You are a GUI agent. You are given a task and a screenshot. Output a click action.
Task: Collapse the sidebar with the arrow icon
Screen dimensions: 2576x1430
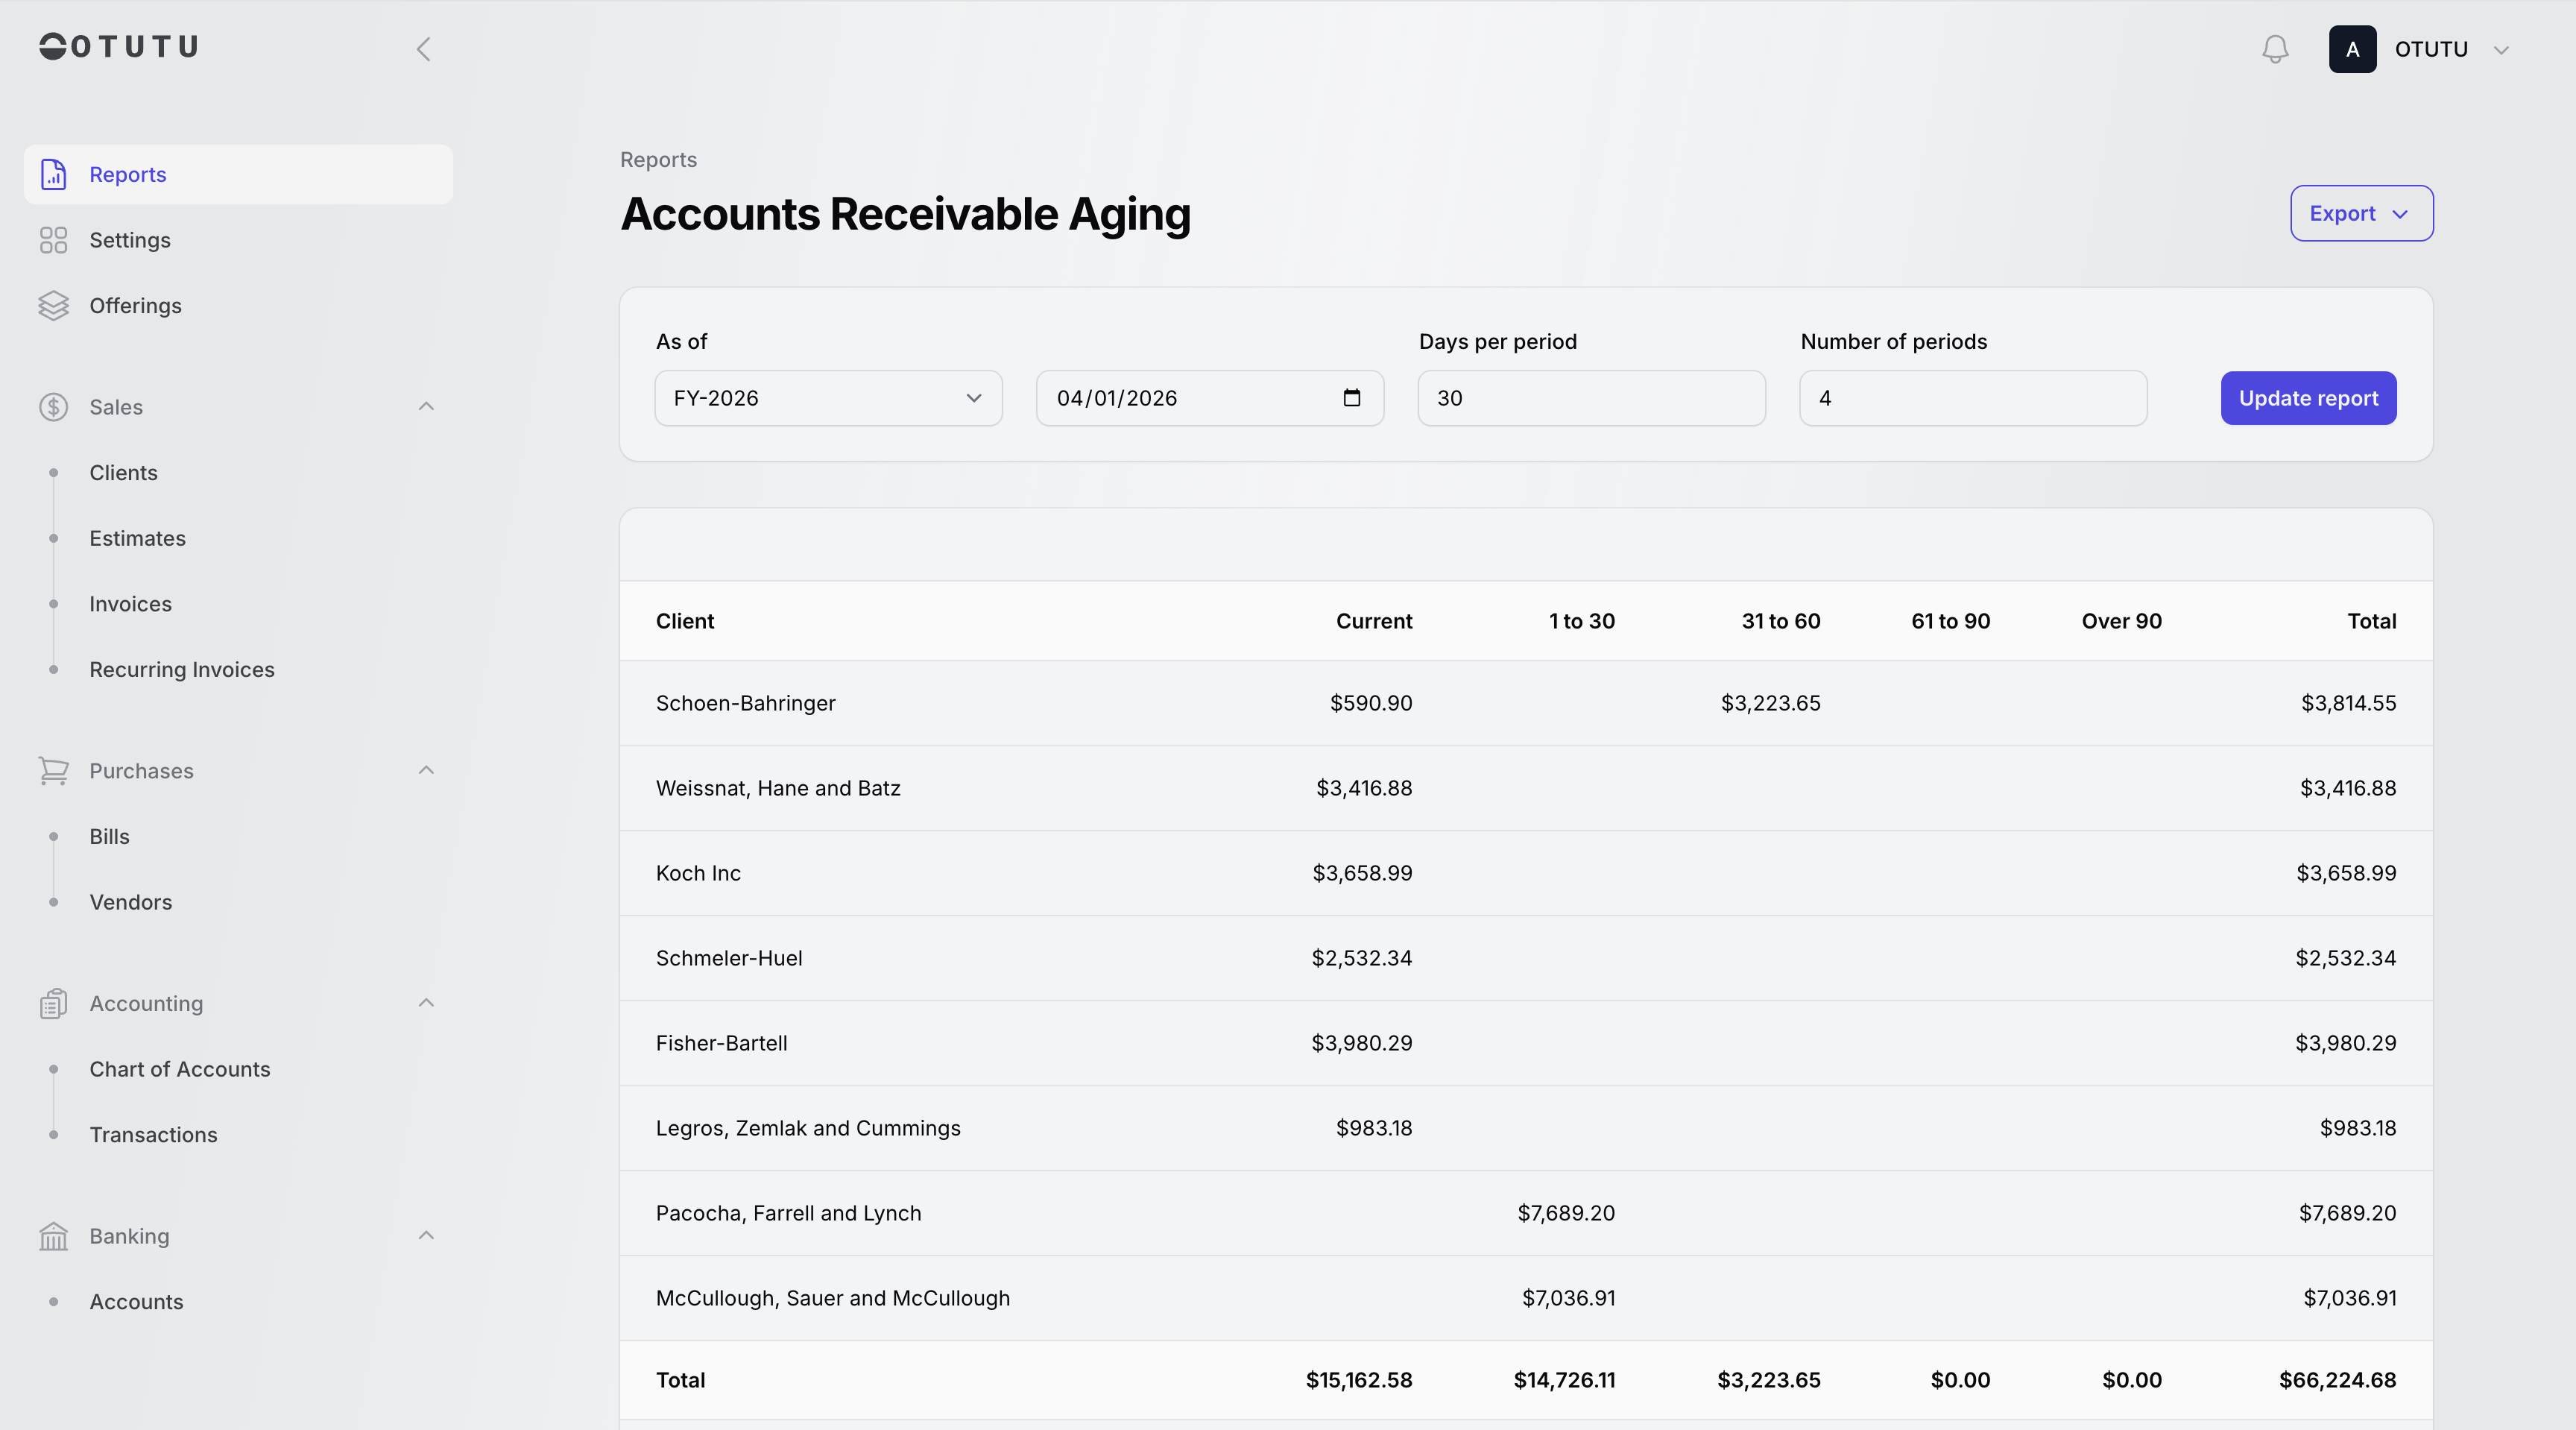tap(423, 49)
